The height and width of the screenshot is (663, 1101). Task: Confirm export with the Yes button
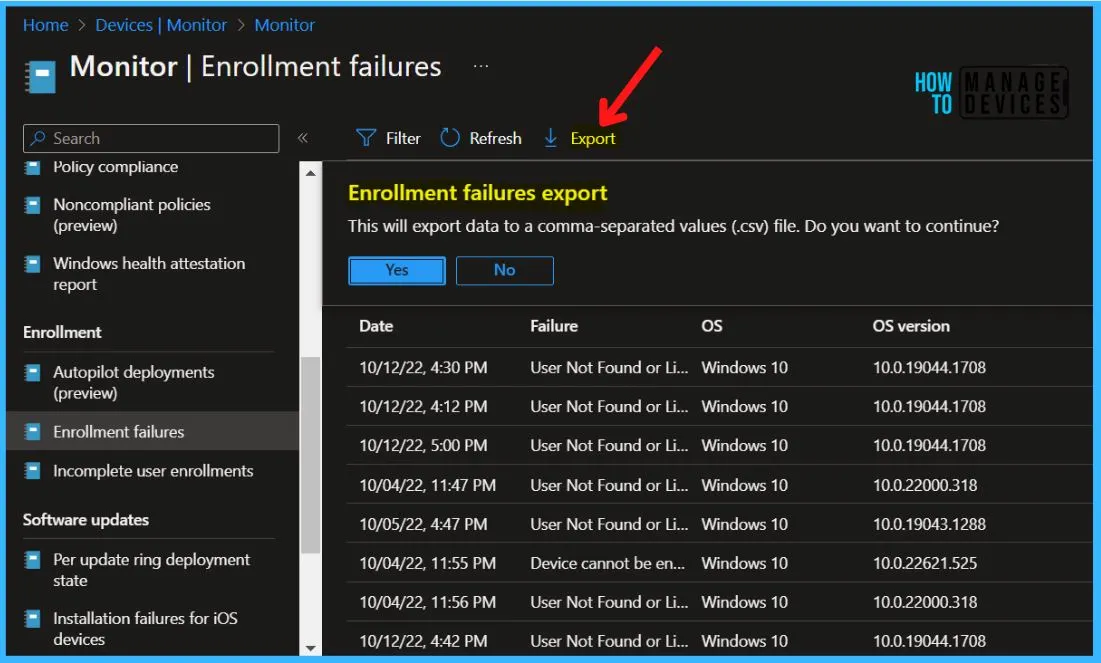pos(397,270)
